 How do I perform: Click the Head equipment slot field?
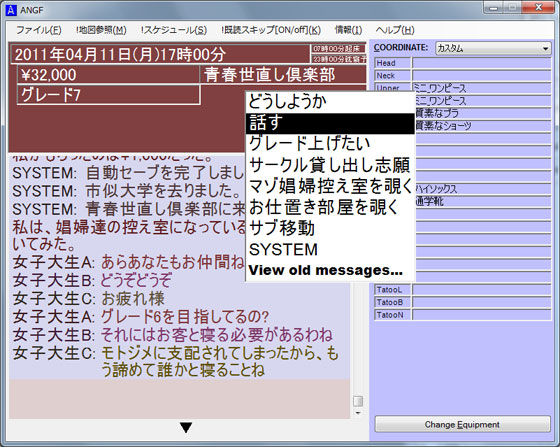(481, 63)
